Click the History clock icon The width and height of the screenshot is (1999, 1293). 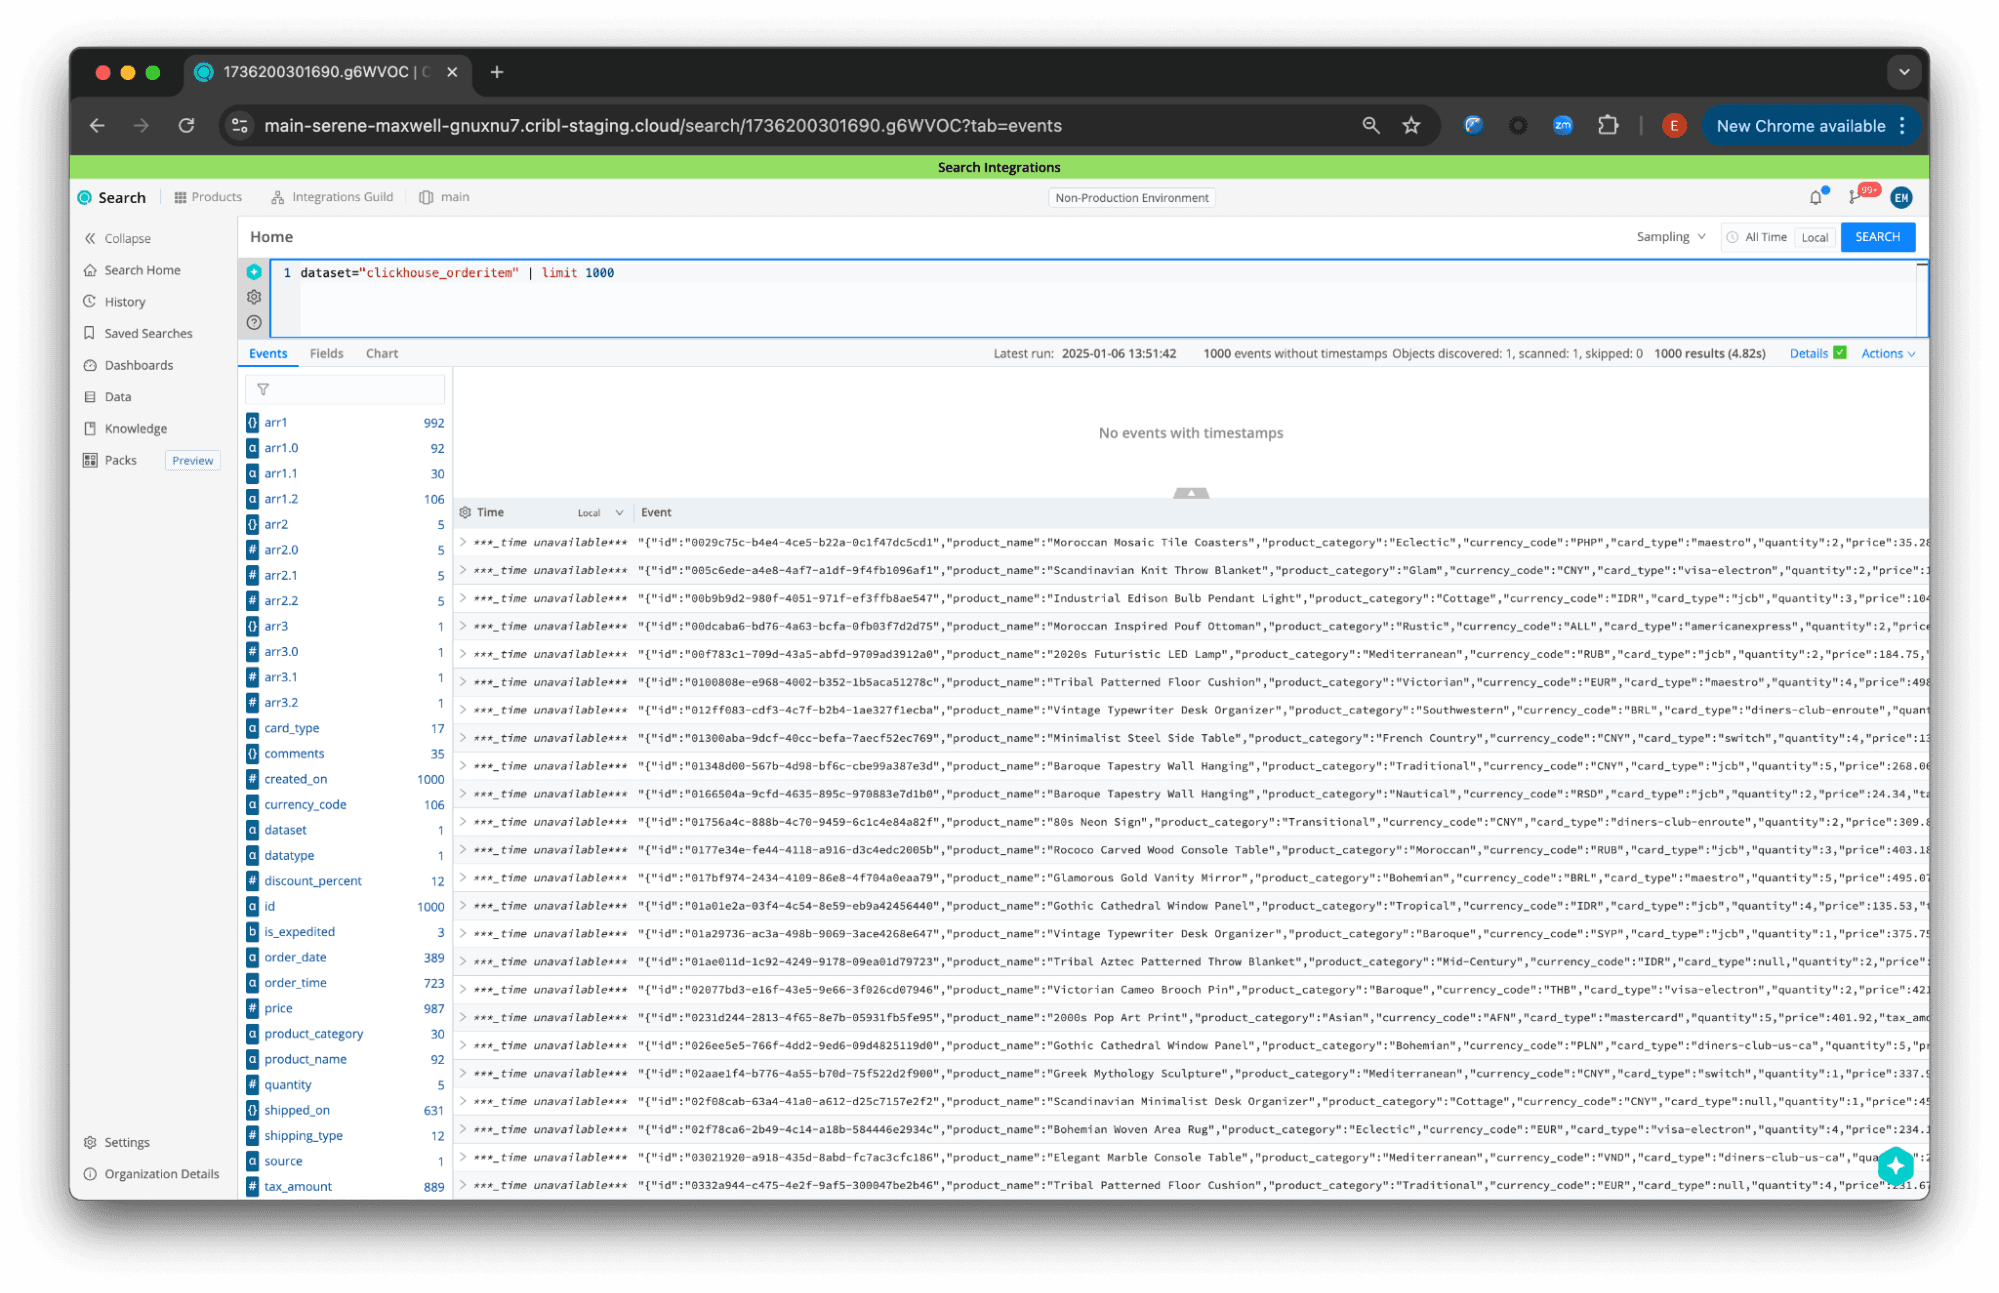(x=90, y=301)
